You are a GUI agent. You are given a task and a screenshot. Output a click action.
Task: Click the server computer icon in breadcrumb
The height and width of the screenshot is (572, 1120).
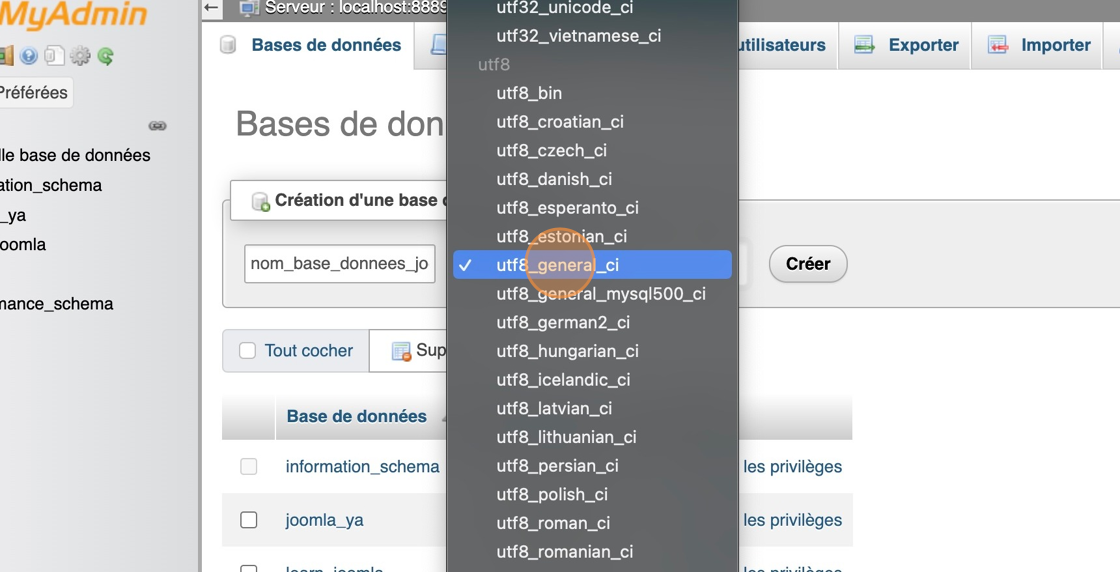point(249,8)
